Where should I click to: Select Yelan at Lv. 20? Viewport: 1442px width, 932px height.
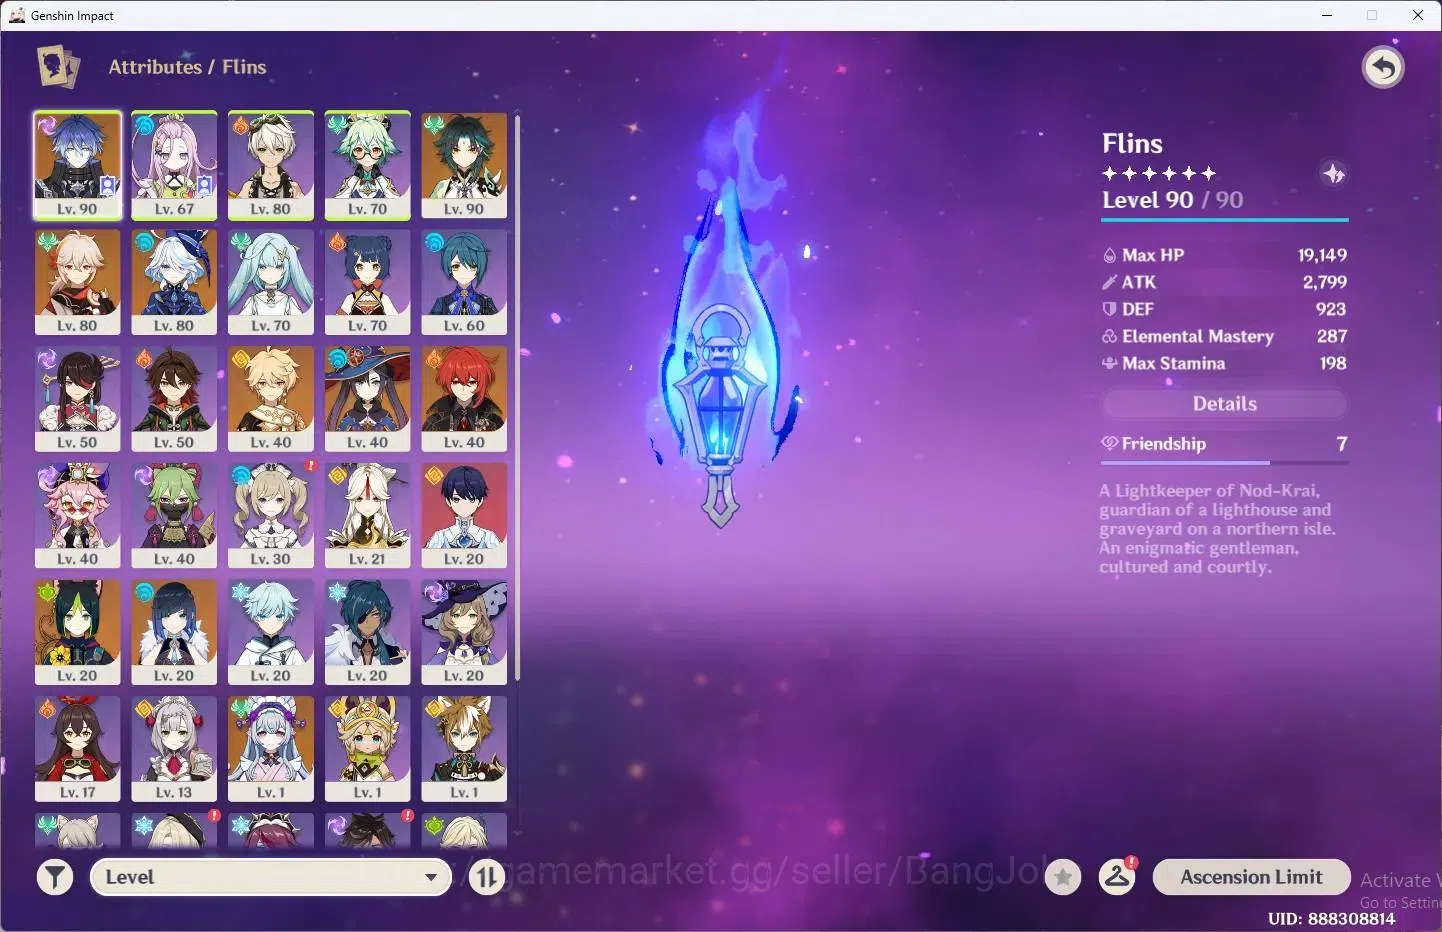click(x=174, y=633)
